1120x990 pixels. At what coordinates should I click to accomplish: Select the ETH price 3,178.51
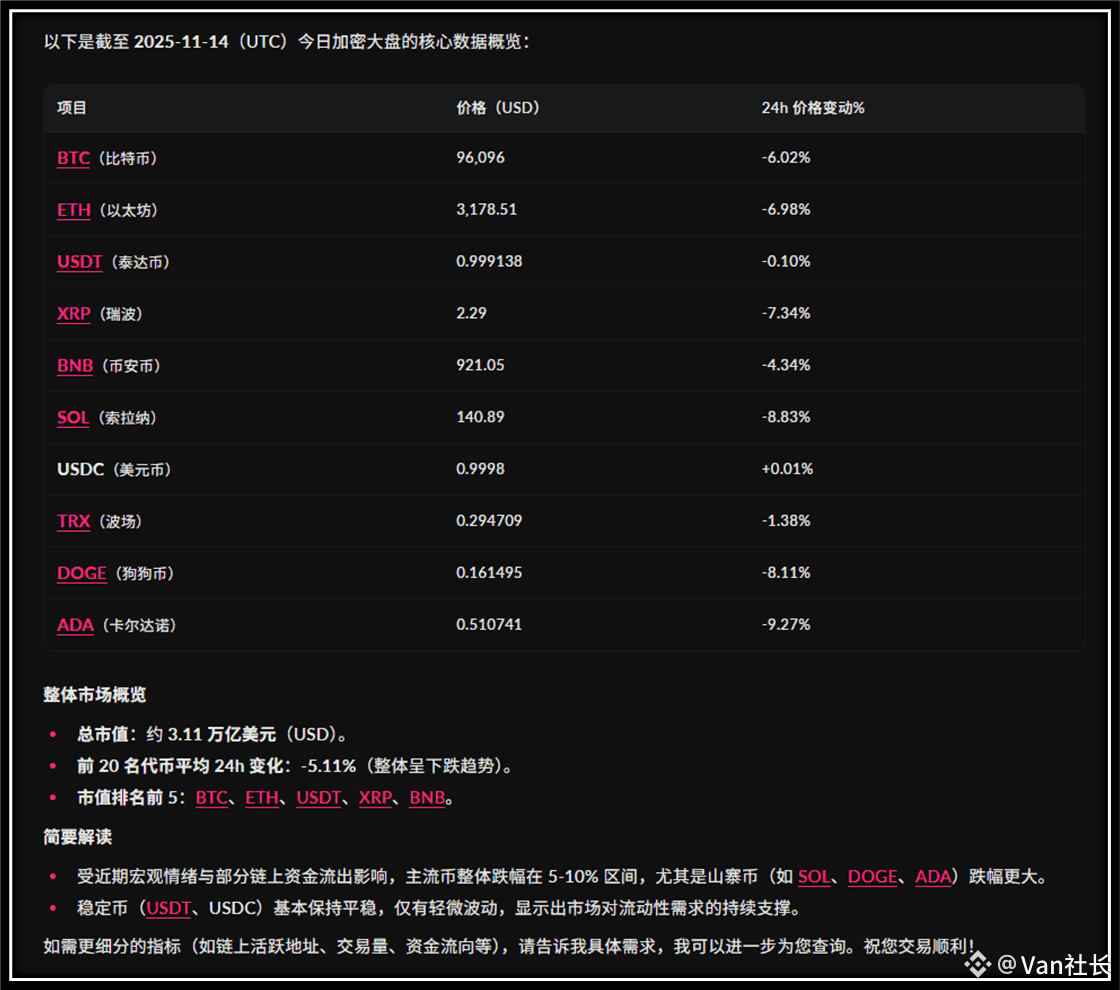pyautogui.click(x=486, y=209)
